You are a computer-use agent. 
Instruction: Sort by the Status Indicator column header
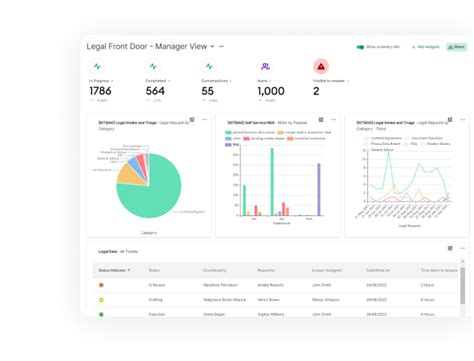coord(114,270)
